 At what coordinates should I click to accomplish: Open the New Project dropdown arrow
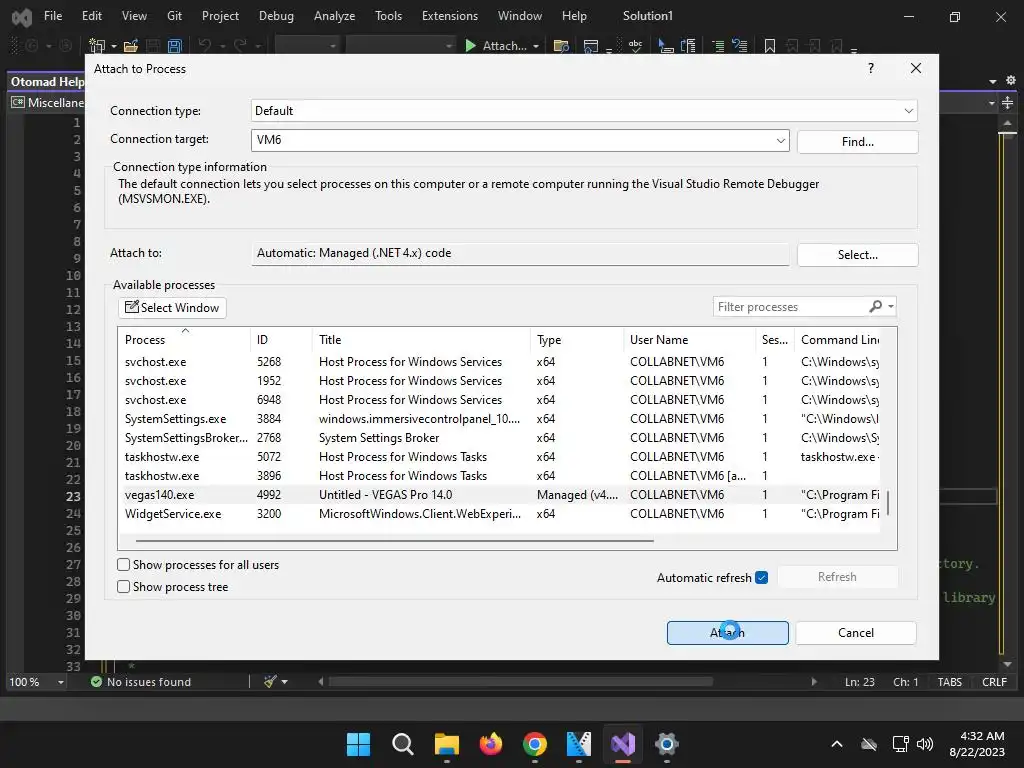(x=114, y=46)
